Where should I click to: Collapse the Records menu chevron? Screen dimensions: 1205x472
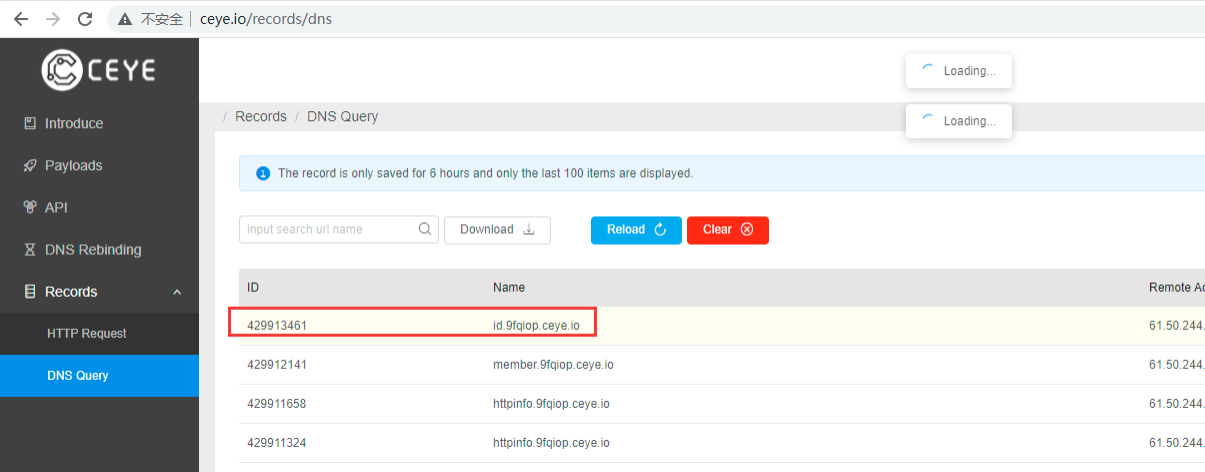coord(177,292)
